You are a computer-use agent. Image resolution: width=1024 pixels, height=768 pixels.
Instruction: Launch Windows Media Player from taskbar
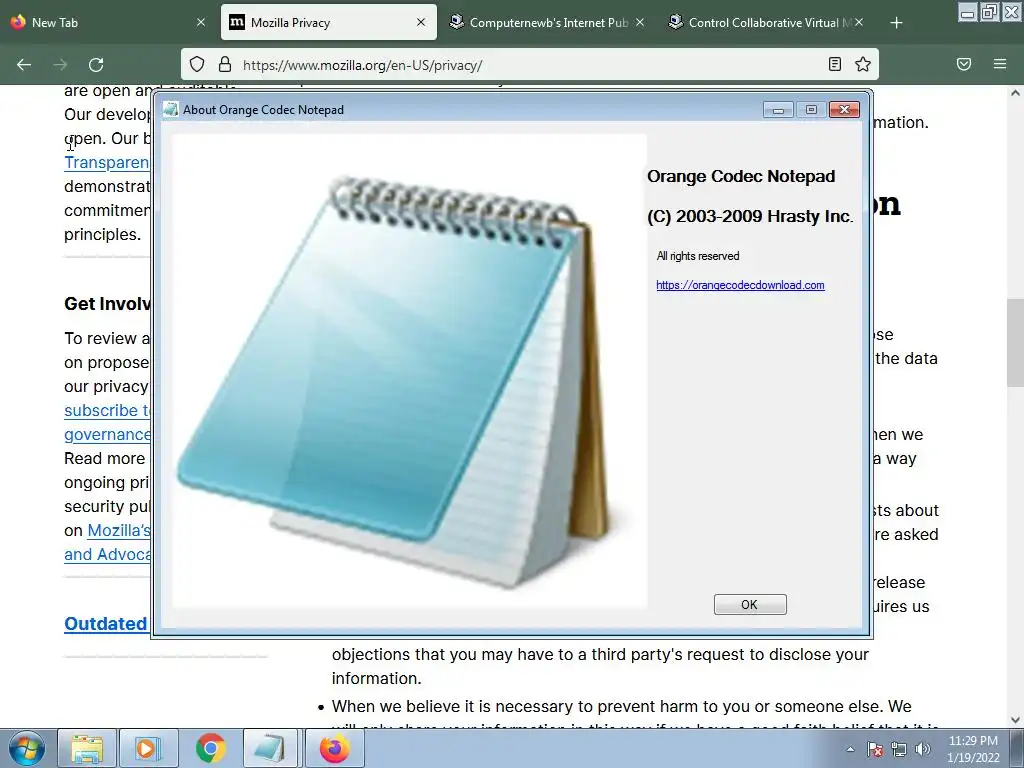147,748
